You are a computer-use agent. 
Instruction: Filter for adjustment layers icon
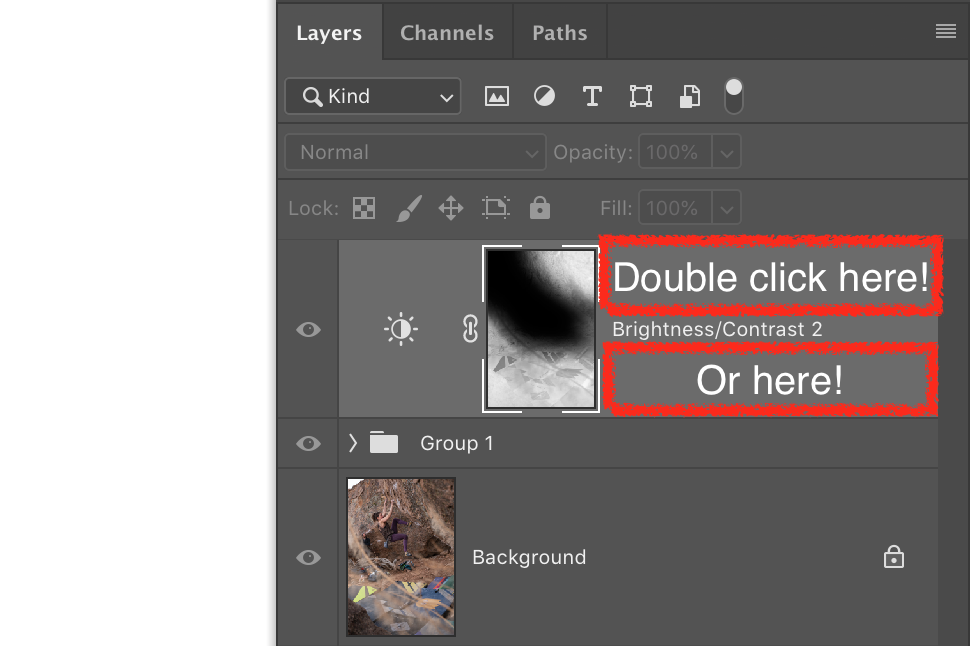tap(544, 96)
